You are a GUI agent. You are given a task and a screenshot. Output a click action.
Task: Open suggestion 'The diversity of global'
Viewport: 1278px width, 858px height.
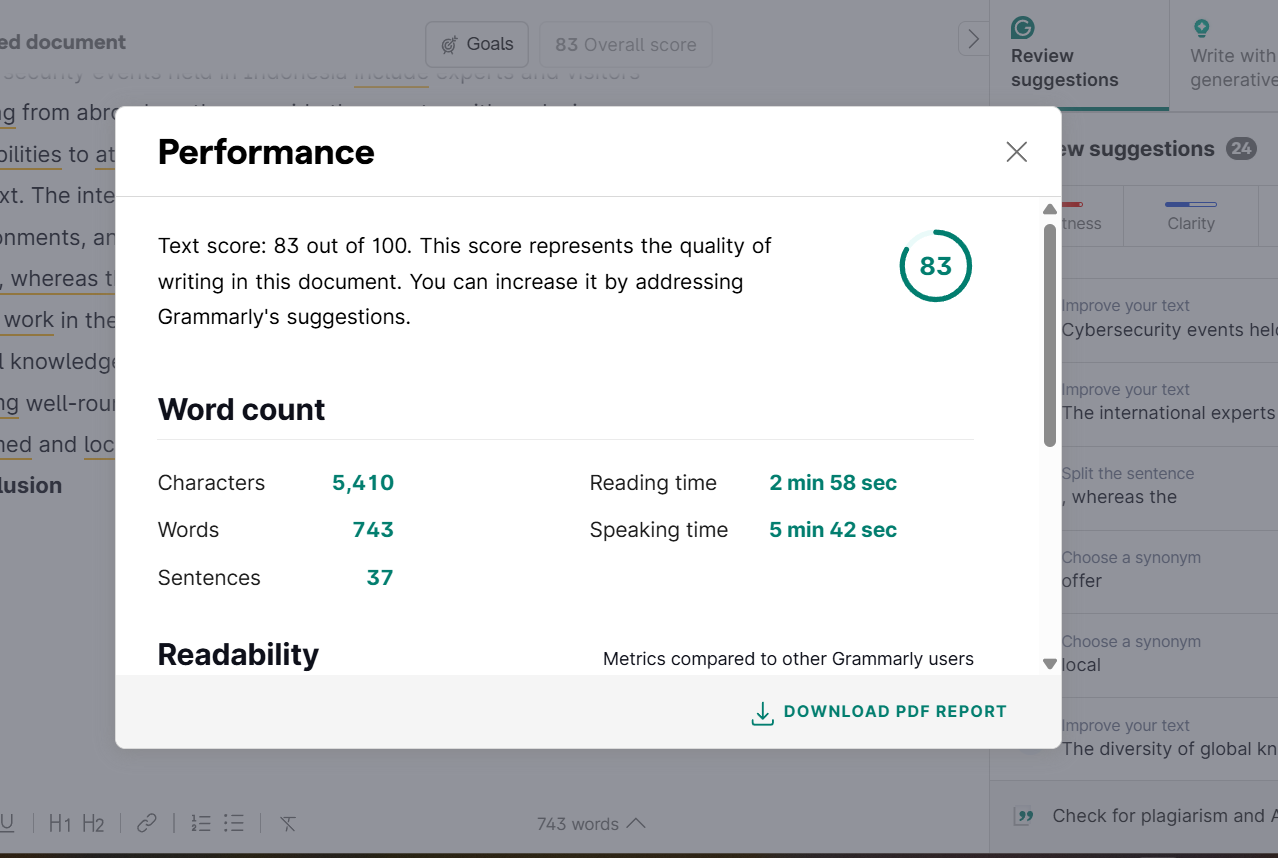(x=1169, y=738)
